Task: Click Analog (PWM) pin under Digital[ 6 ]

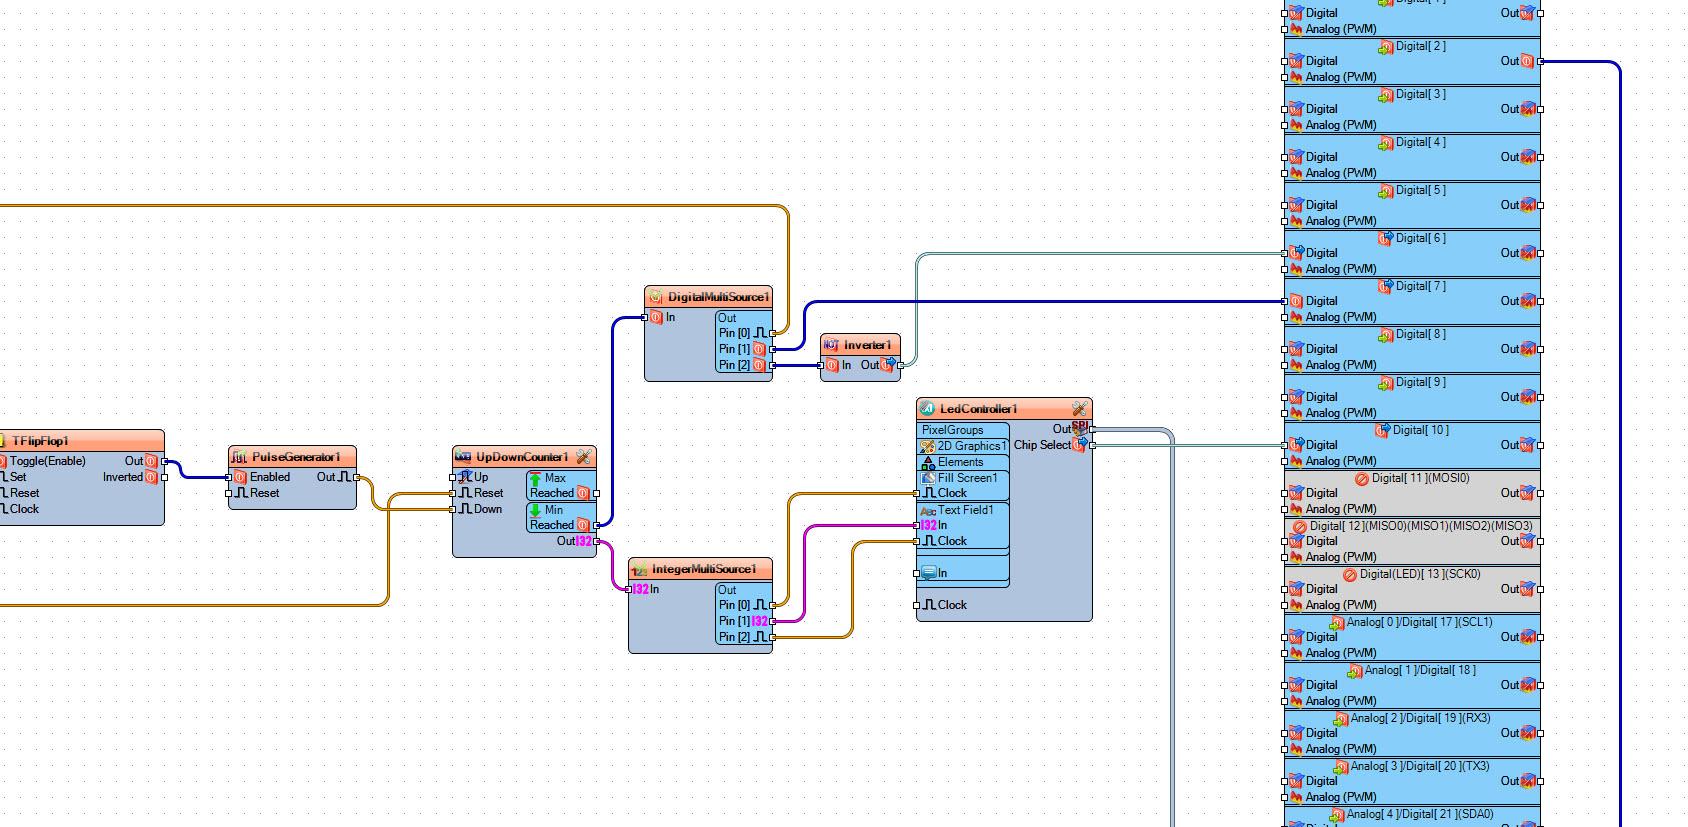Action: (1332, 269)
